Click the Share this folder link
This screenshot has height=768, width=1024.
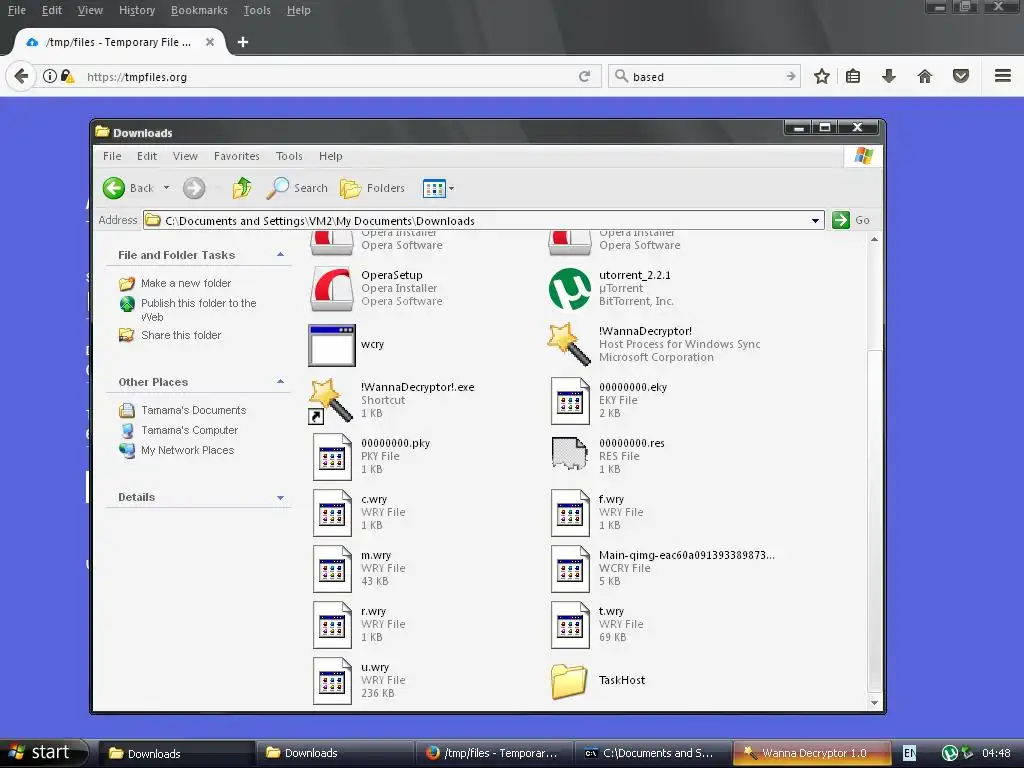click(x=181, y=335)
